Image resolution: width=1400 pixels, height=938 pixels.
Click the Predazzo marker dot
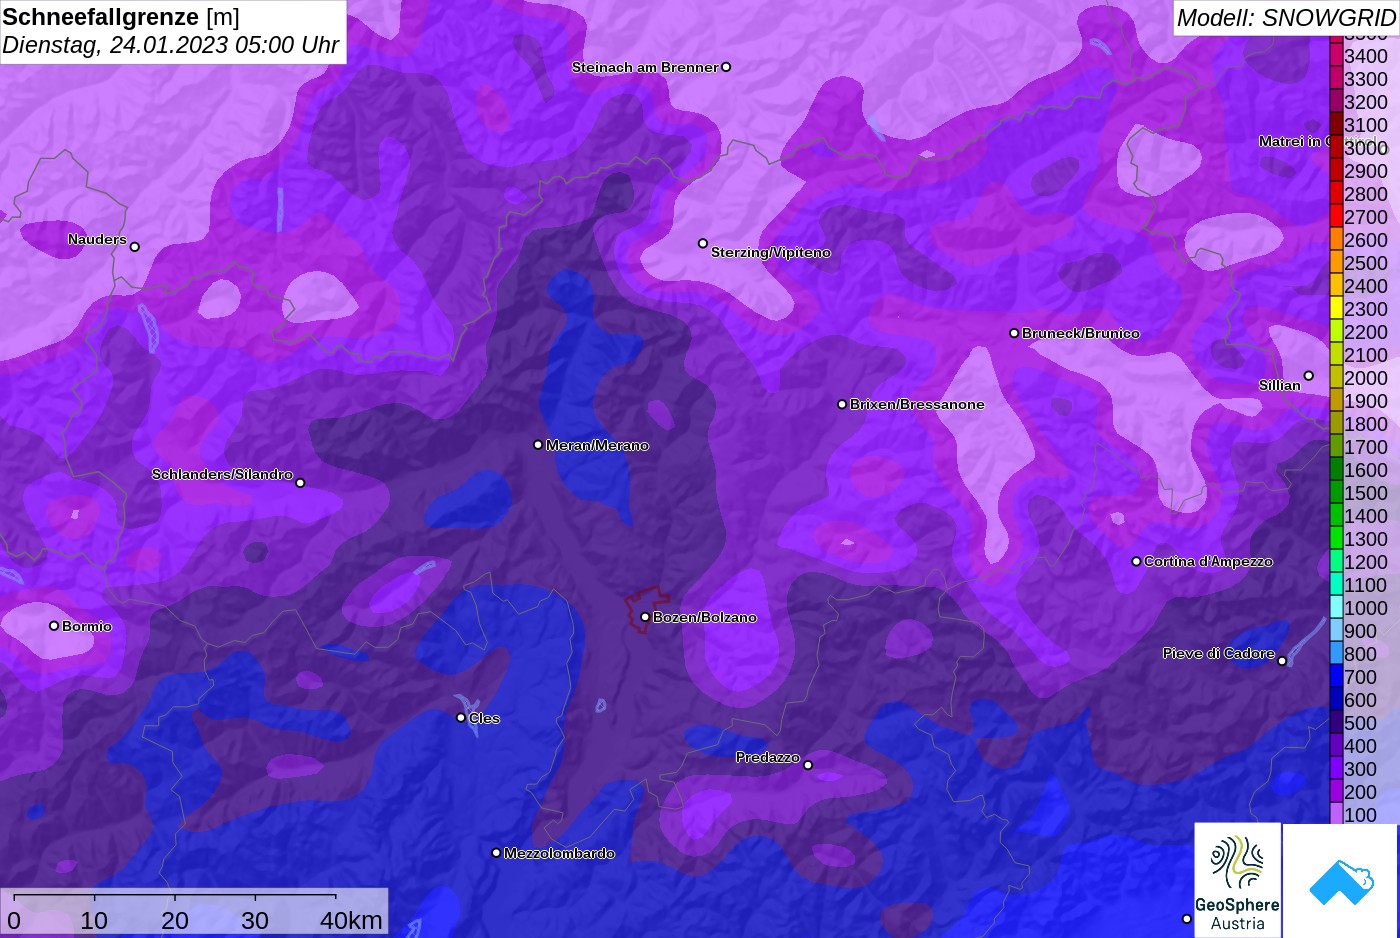coord(808,765)
